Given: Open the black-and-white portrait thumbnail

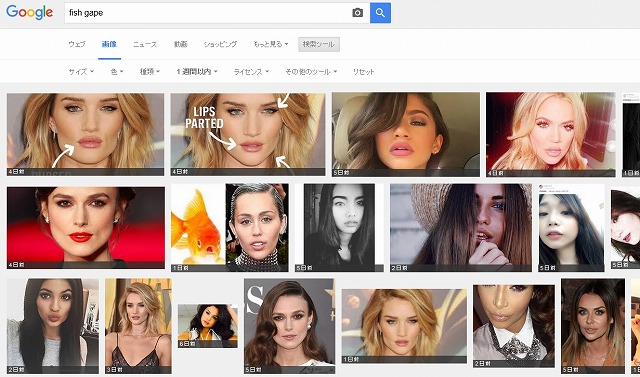Looking at the screenshot, I should (339, 228).
